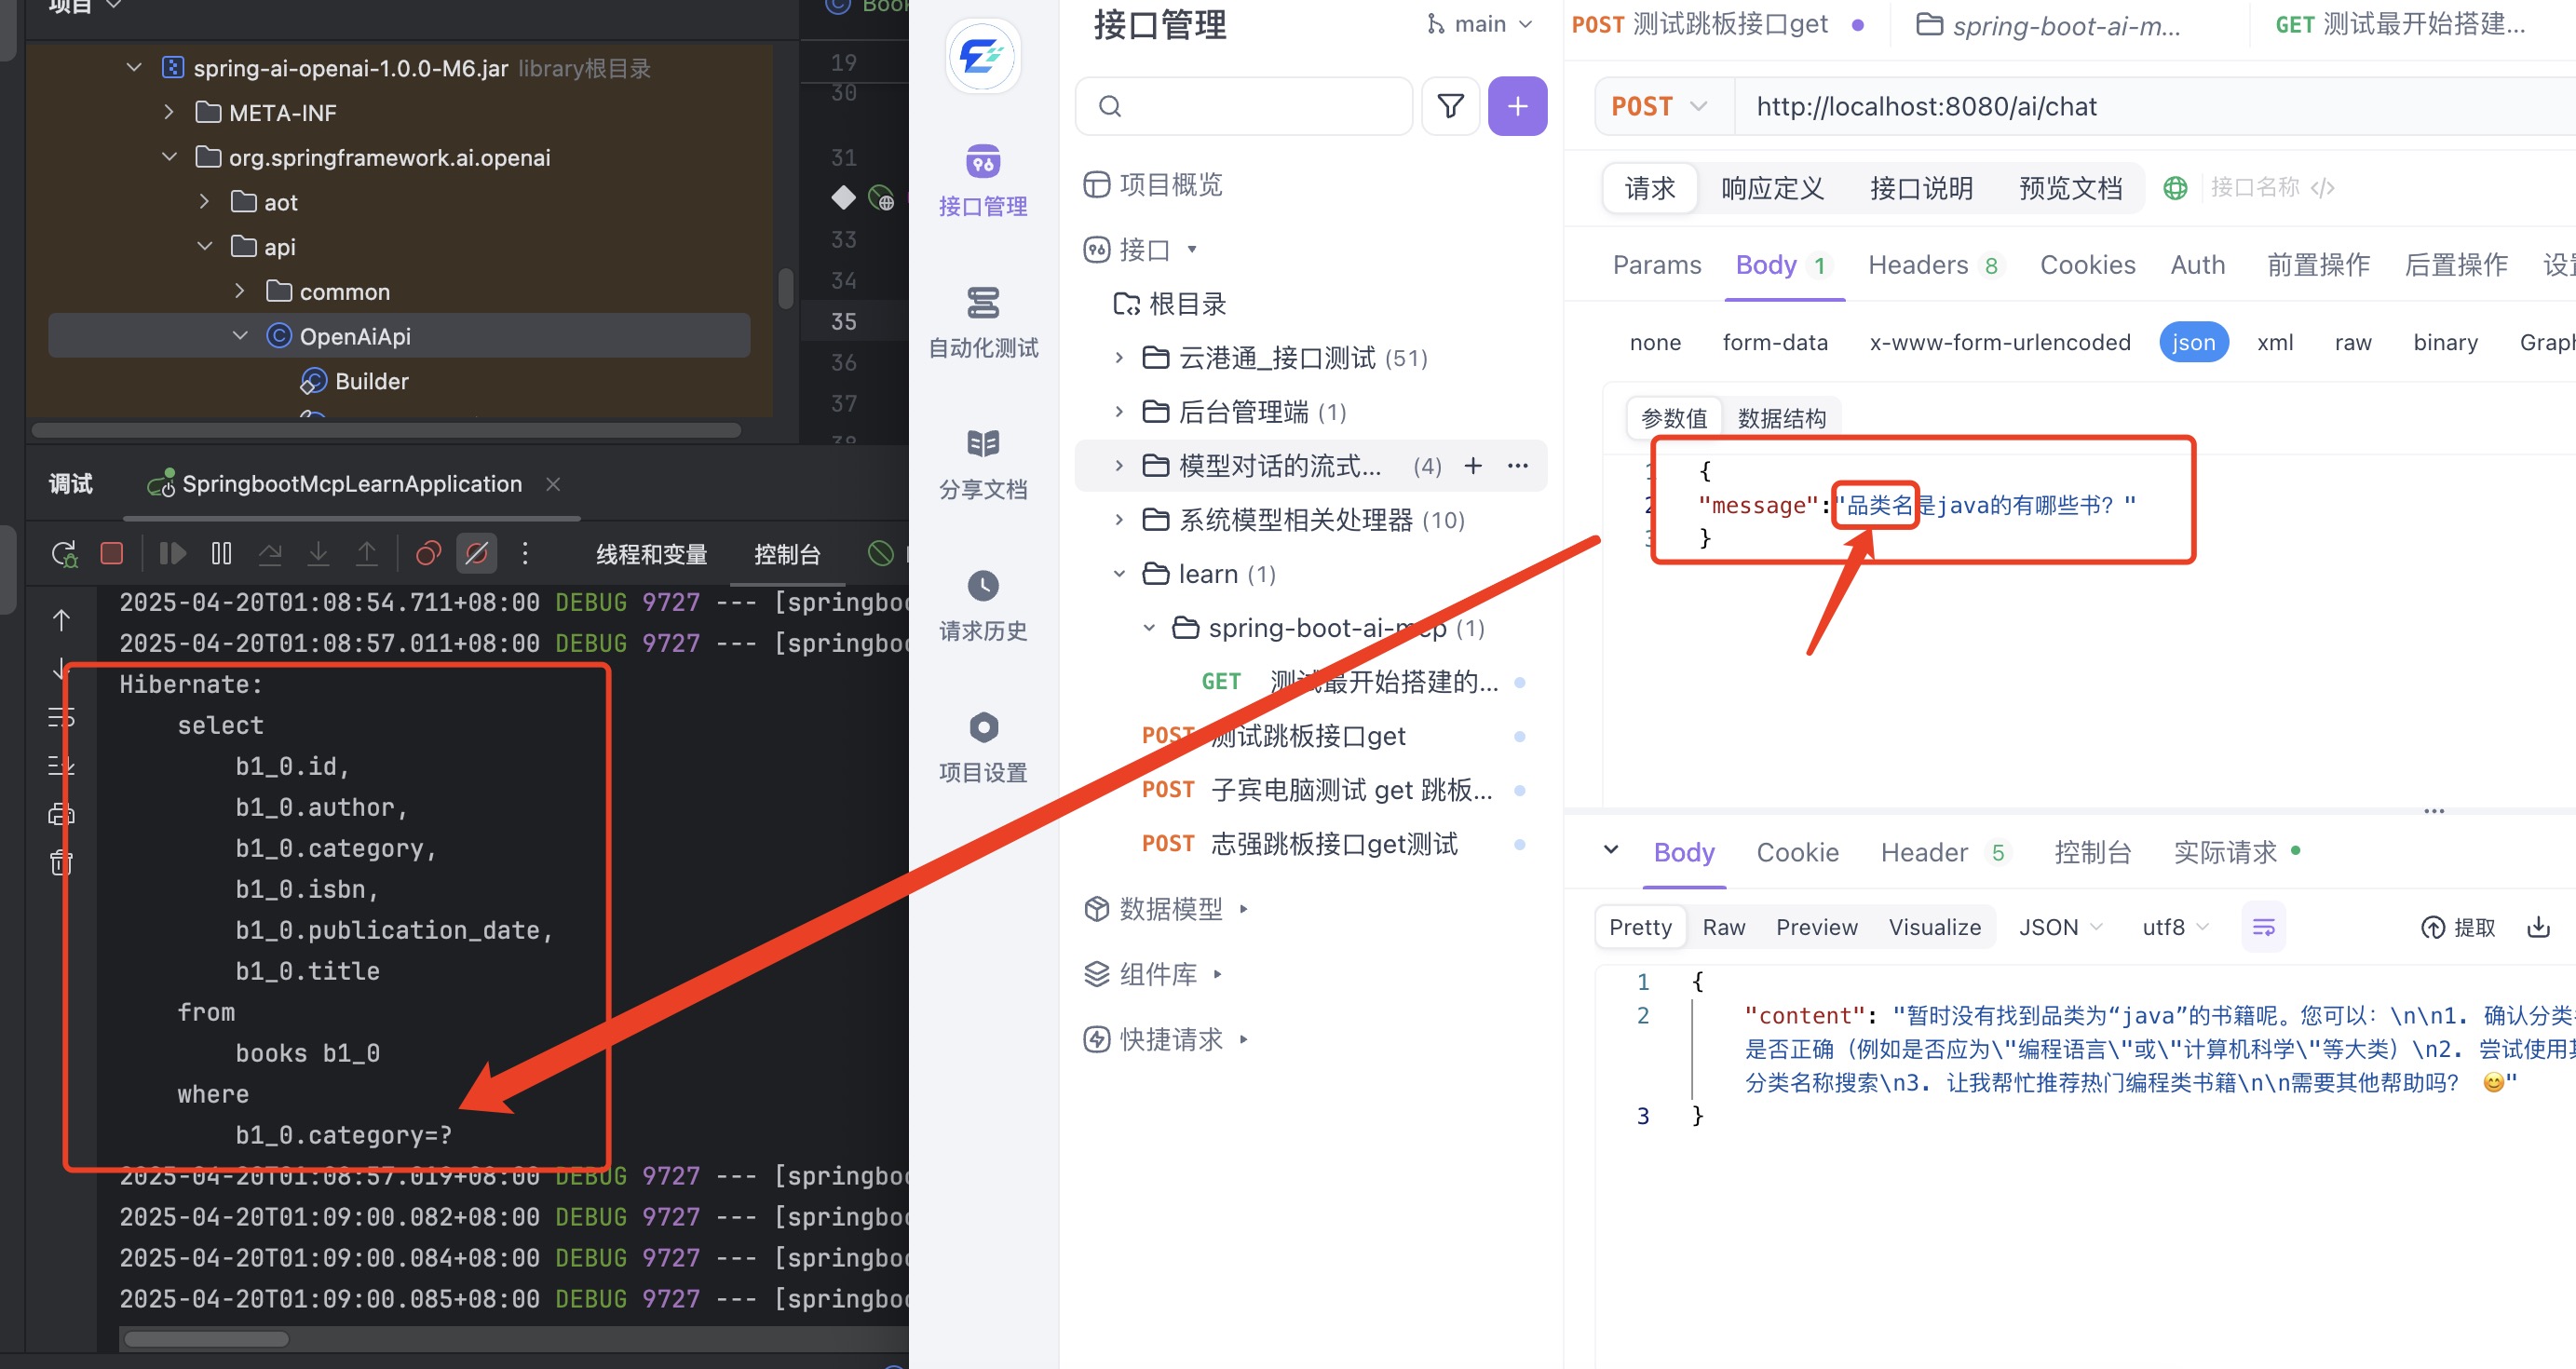Open more debug actions three-dot menu
2576x1369 pixels.
pos(525,553)
